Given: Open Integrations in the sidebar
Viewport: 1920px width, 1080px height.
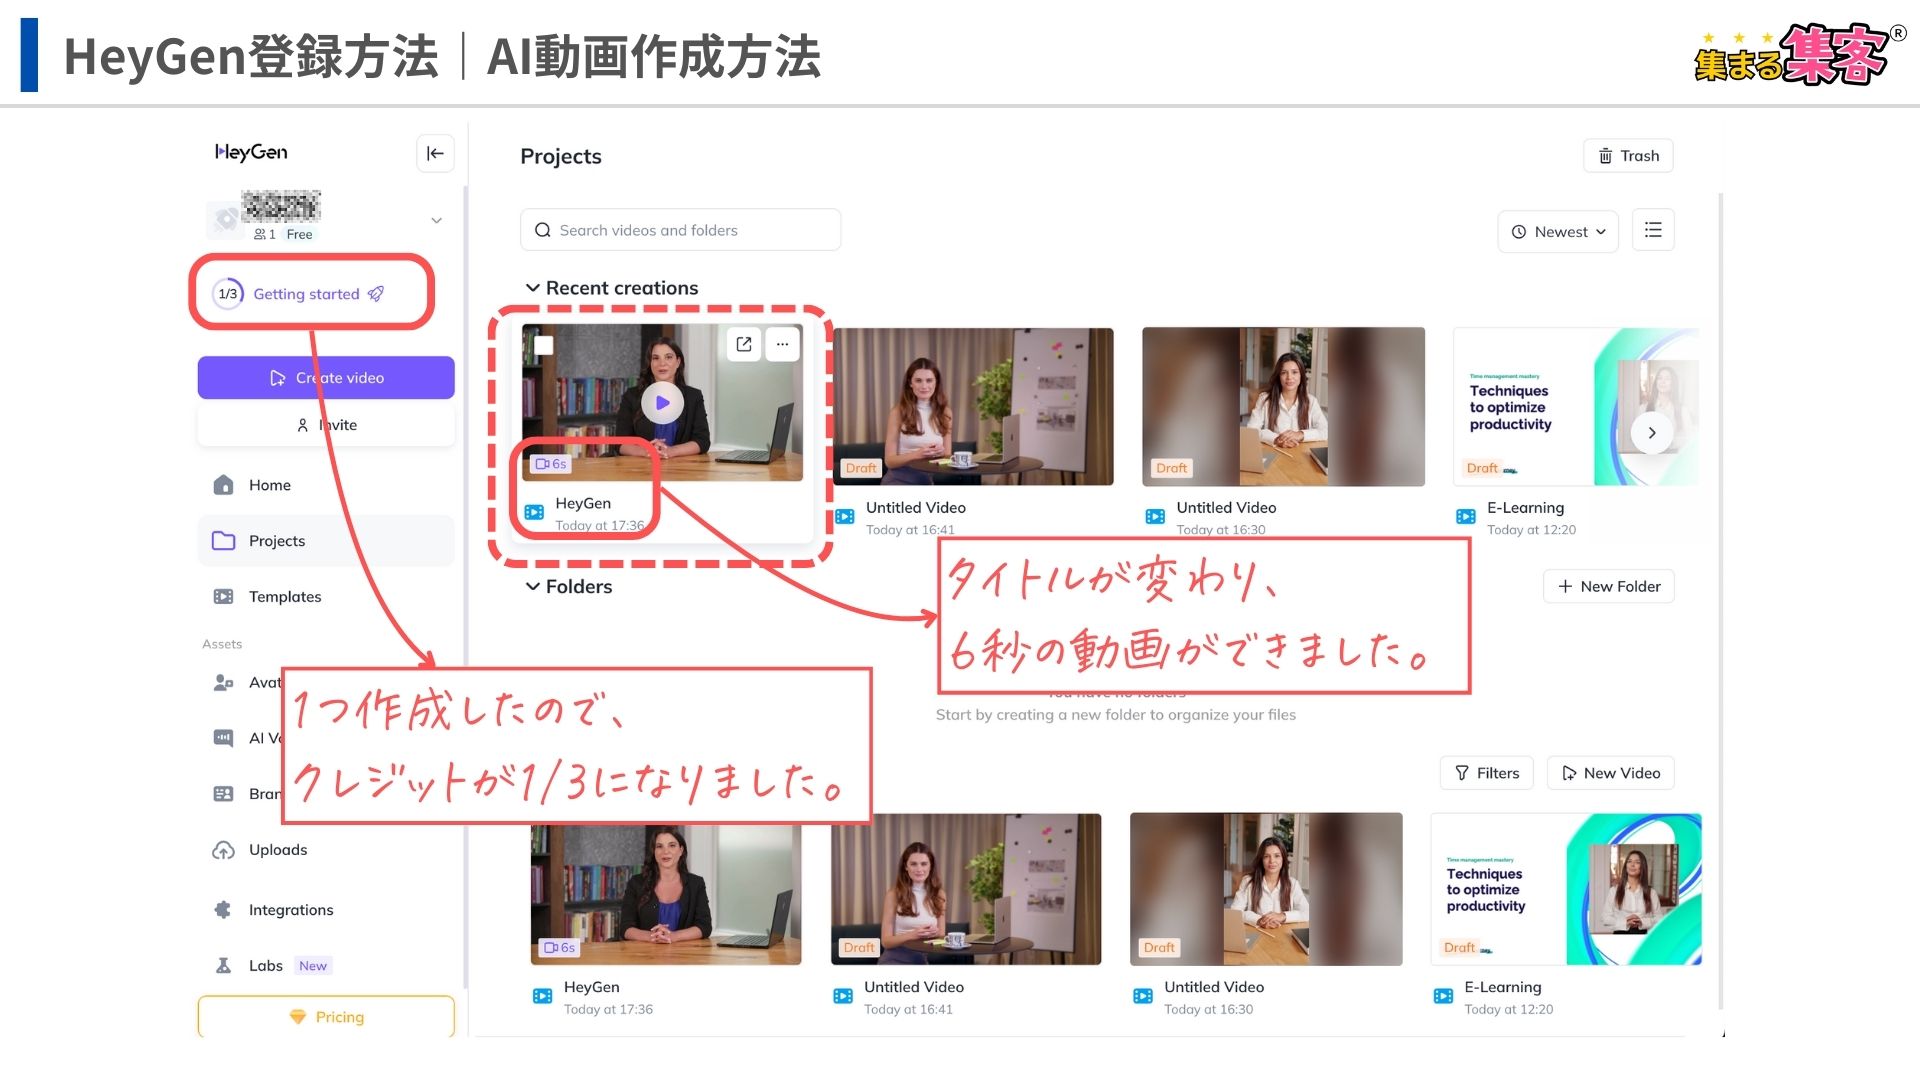Looking at the screenshot, I should 326,910.
